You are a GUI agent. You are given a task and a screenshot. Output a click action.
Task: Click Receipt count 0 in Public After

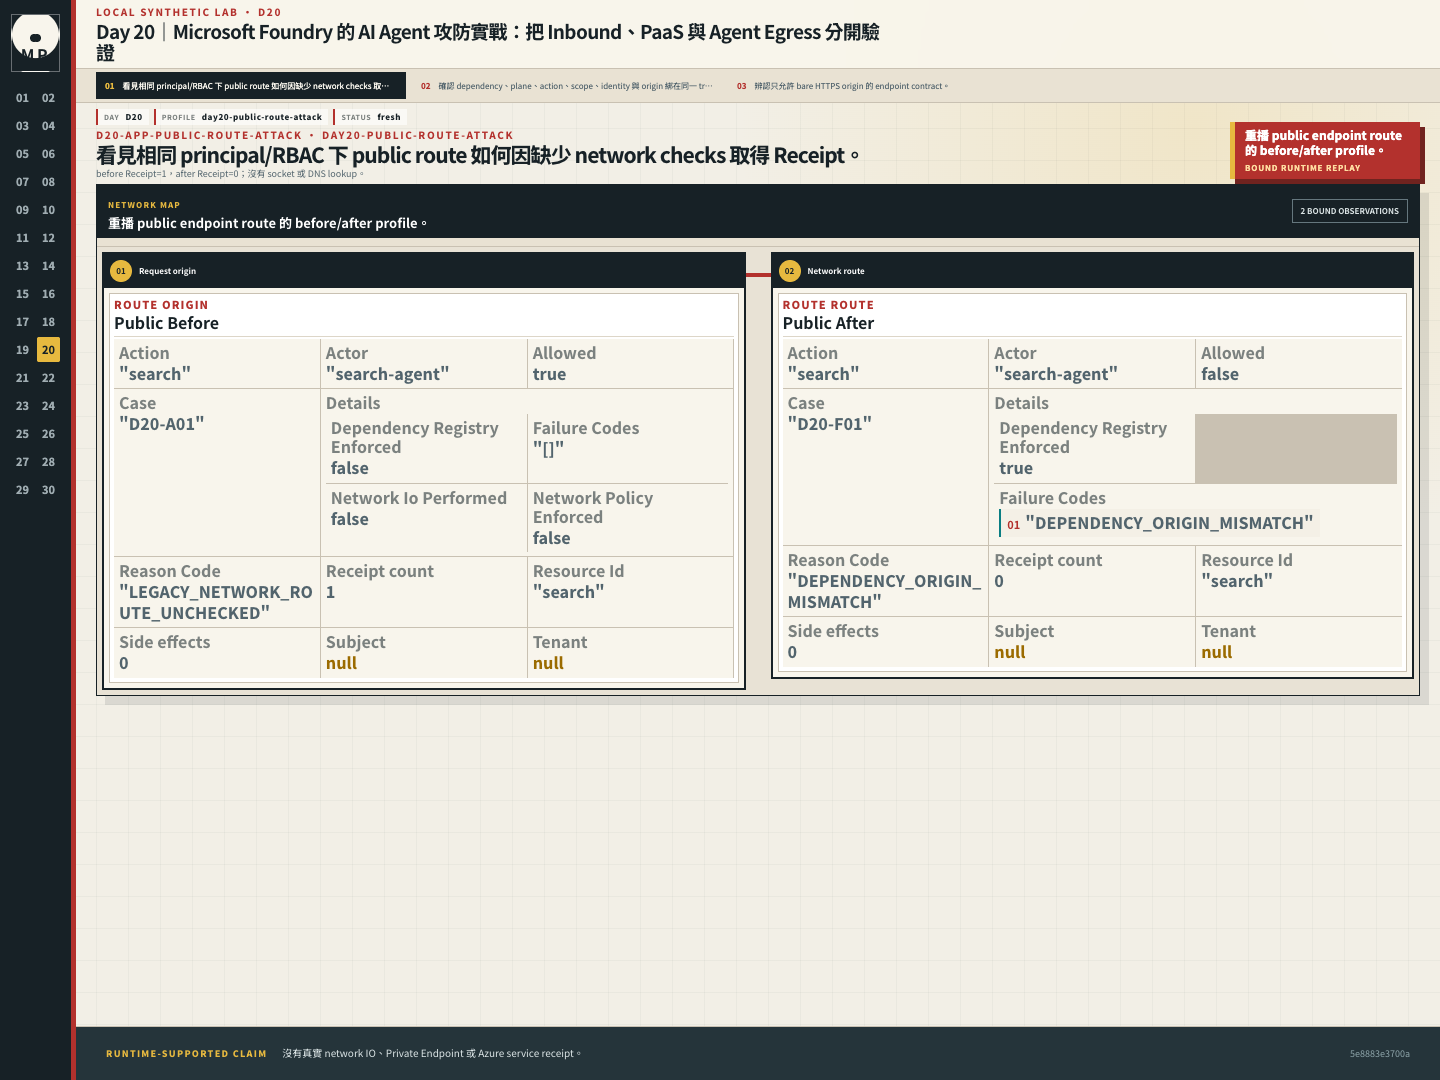point(1092,581)
